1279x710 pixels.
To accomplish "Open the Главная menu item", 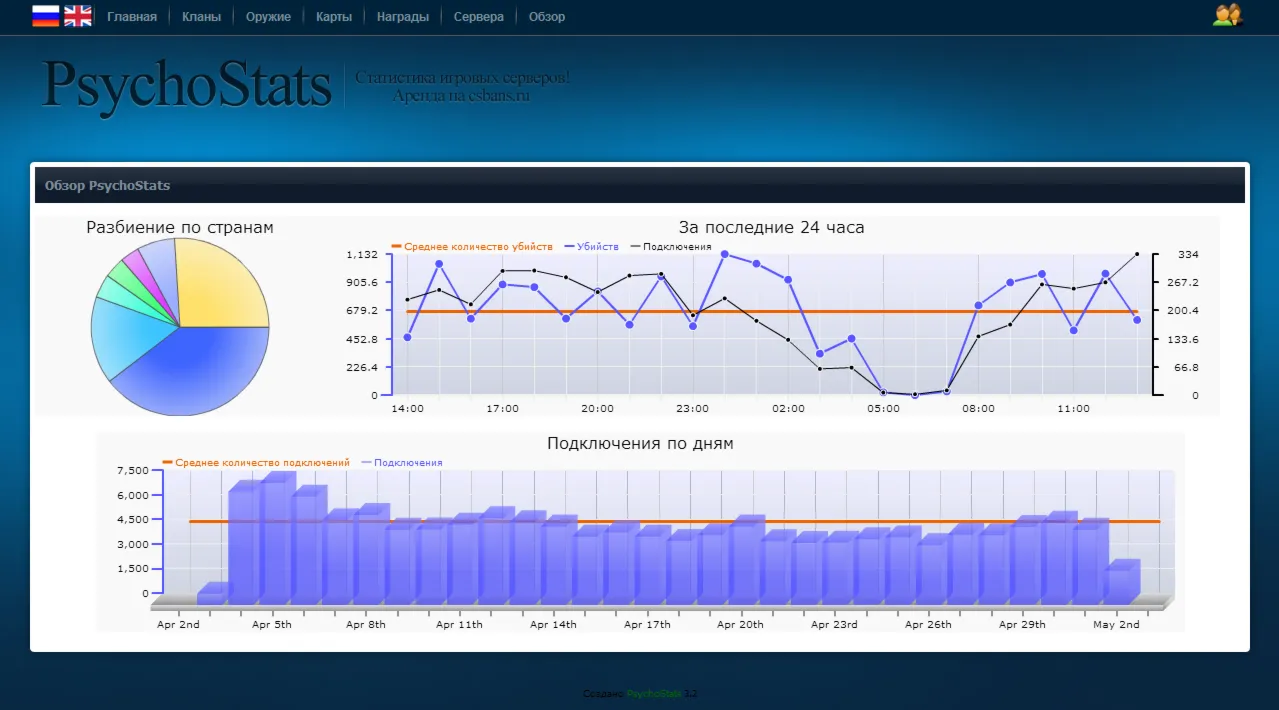I will [132, 17].
